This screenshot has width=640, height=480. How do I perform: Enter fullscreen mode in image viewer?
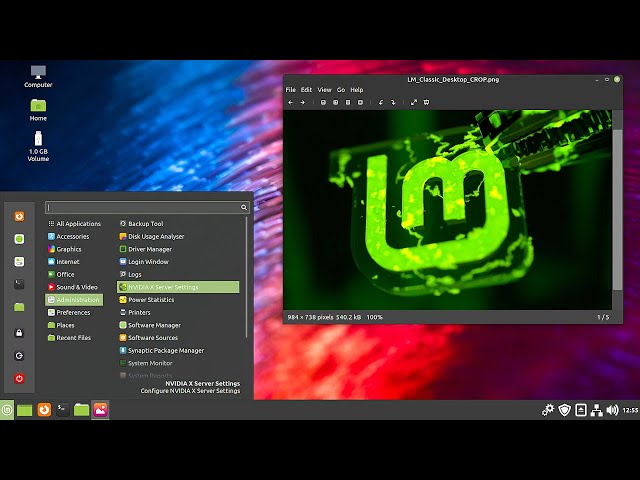(414, 102)
